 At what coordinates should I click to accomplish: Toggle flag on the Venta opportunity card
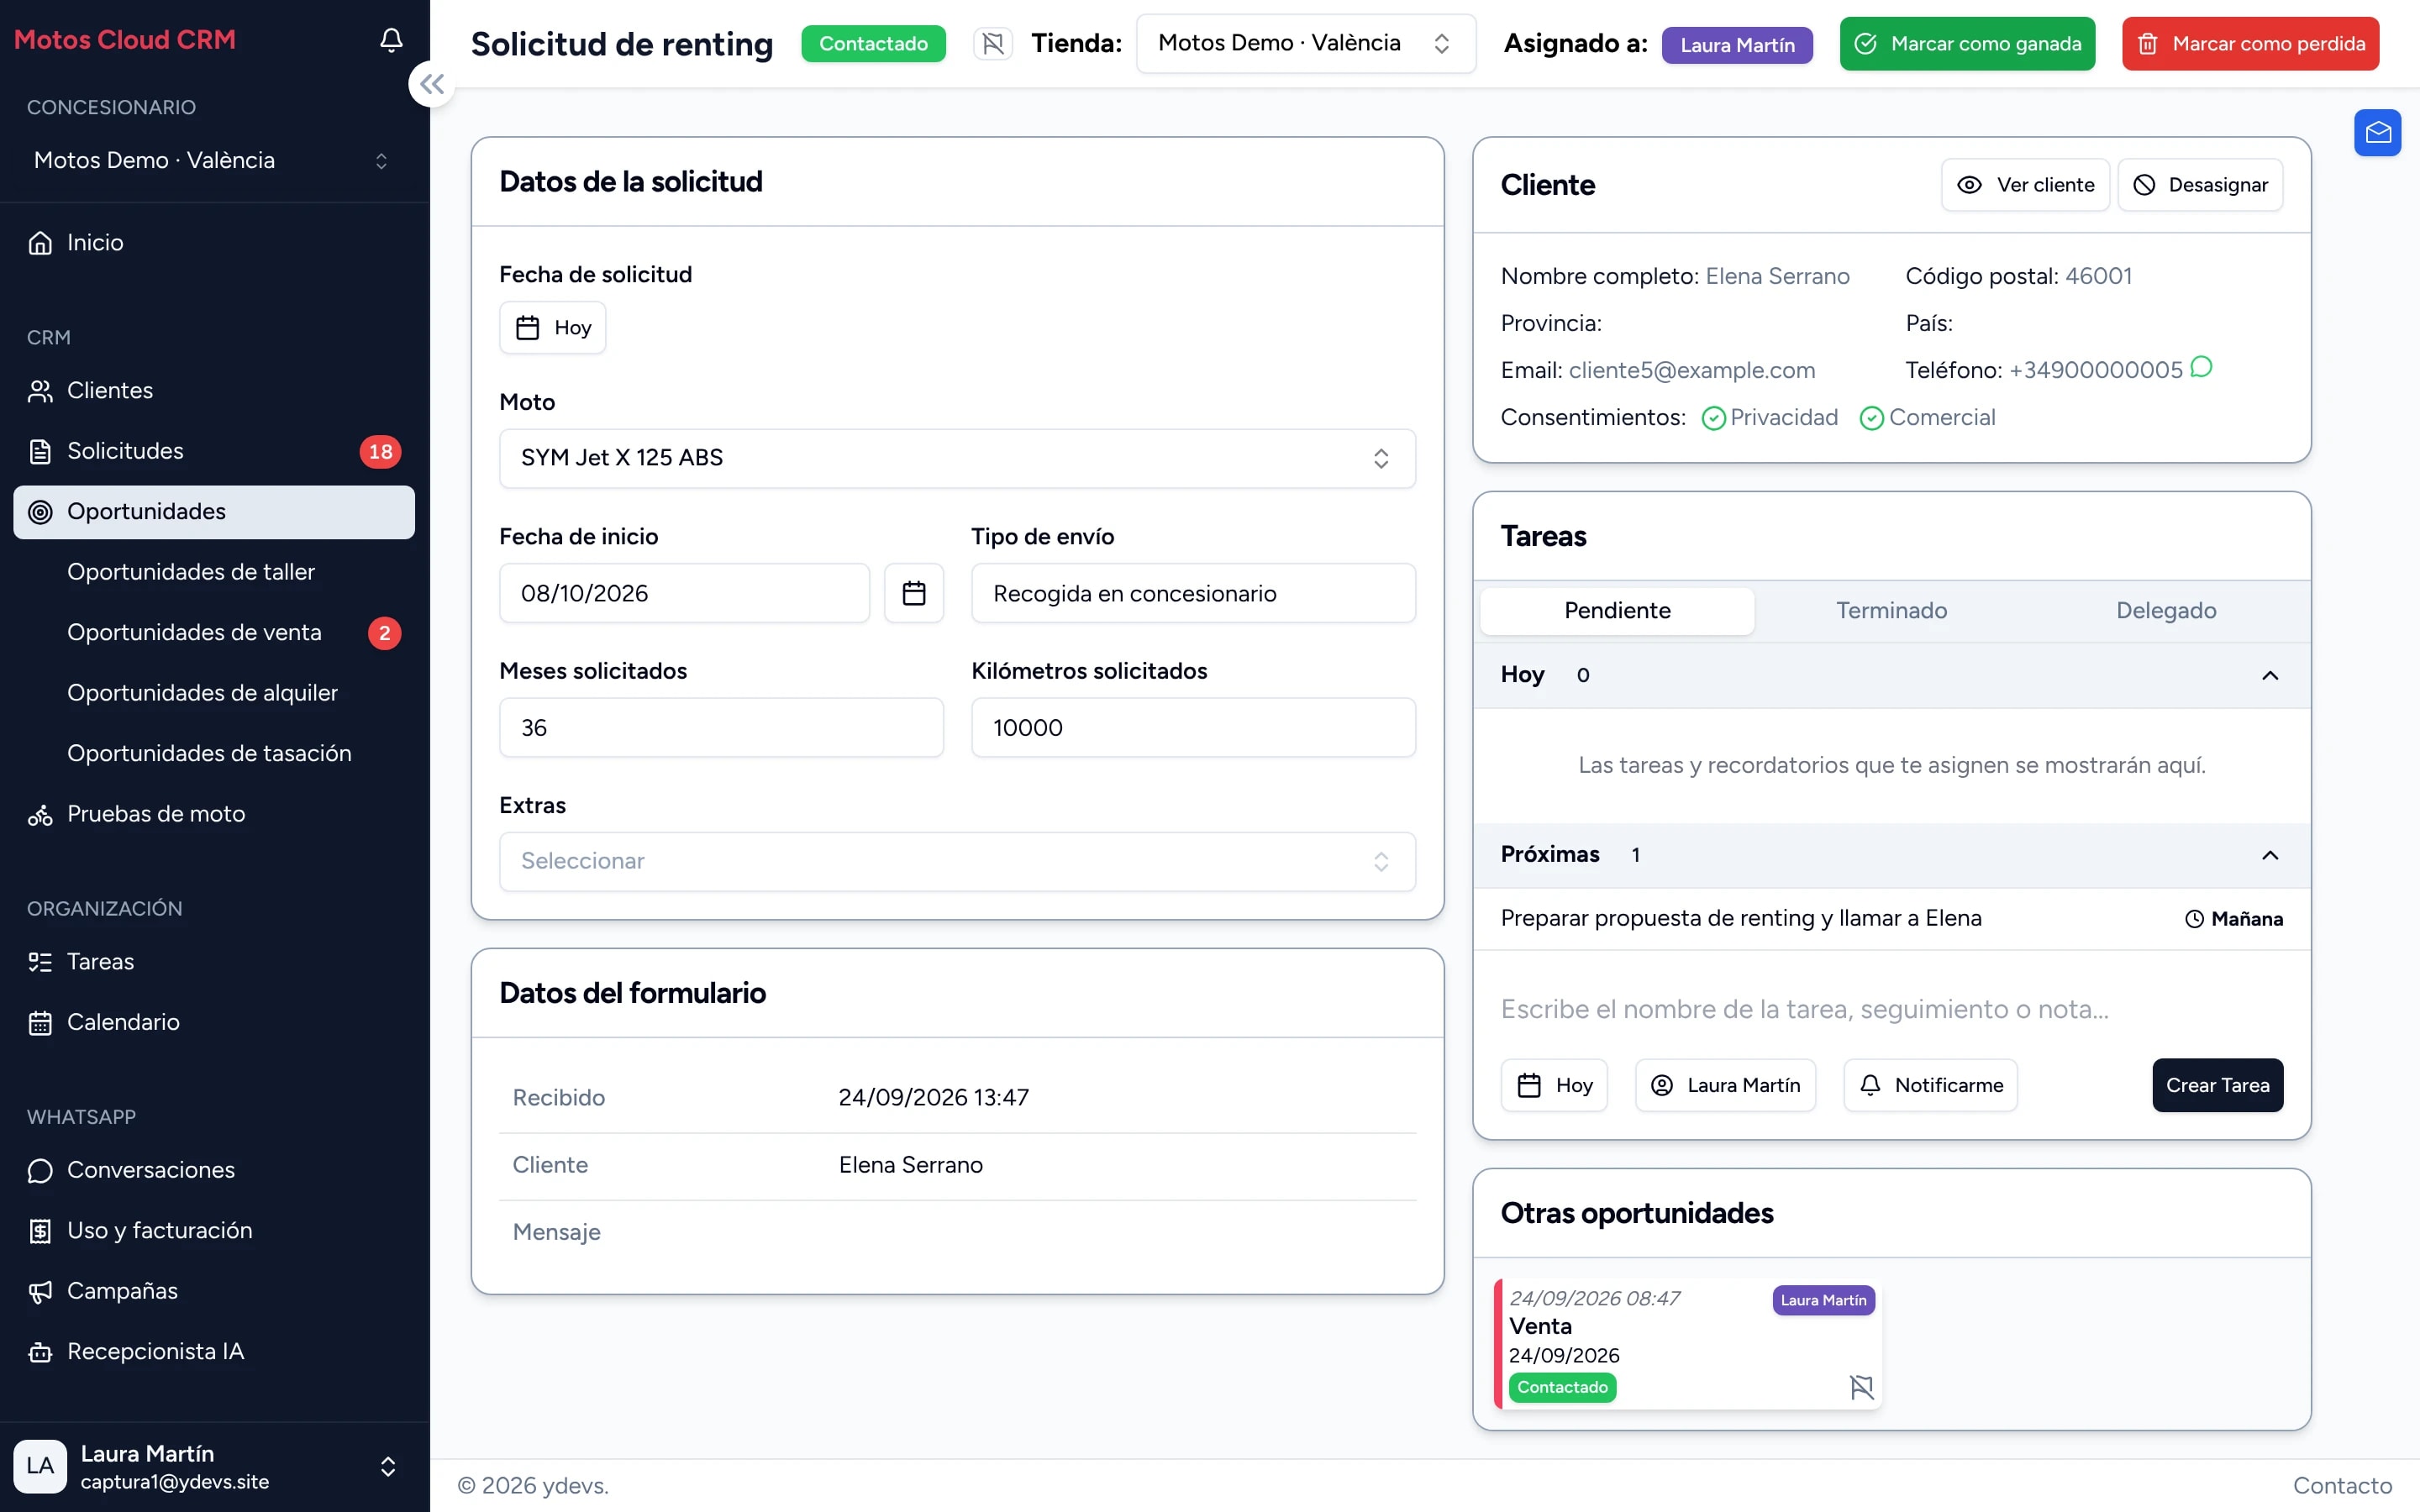coord(1861,1387)
